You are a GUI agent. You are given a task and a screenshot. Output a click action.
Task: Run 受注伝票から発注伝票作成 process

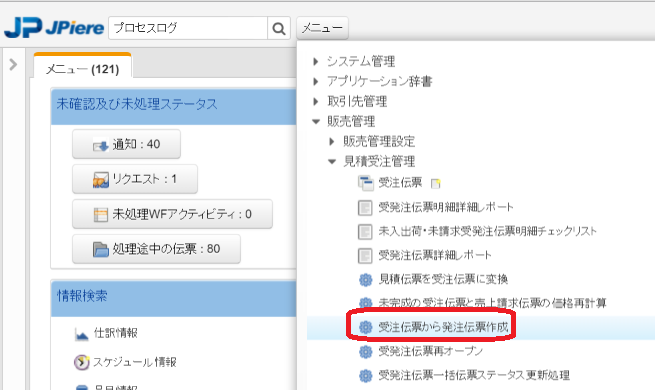tap(443, 327)
